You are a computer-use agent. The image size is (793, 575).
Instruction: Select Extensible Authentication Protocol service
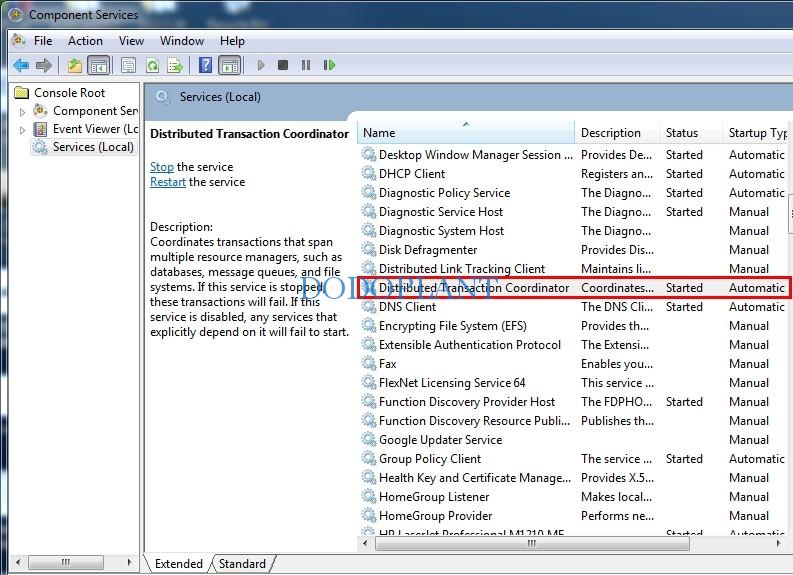pos(574,345)
